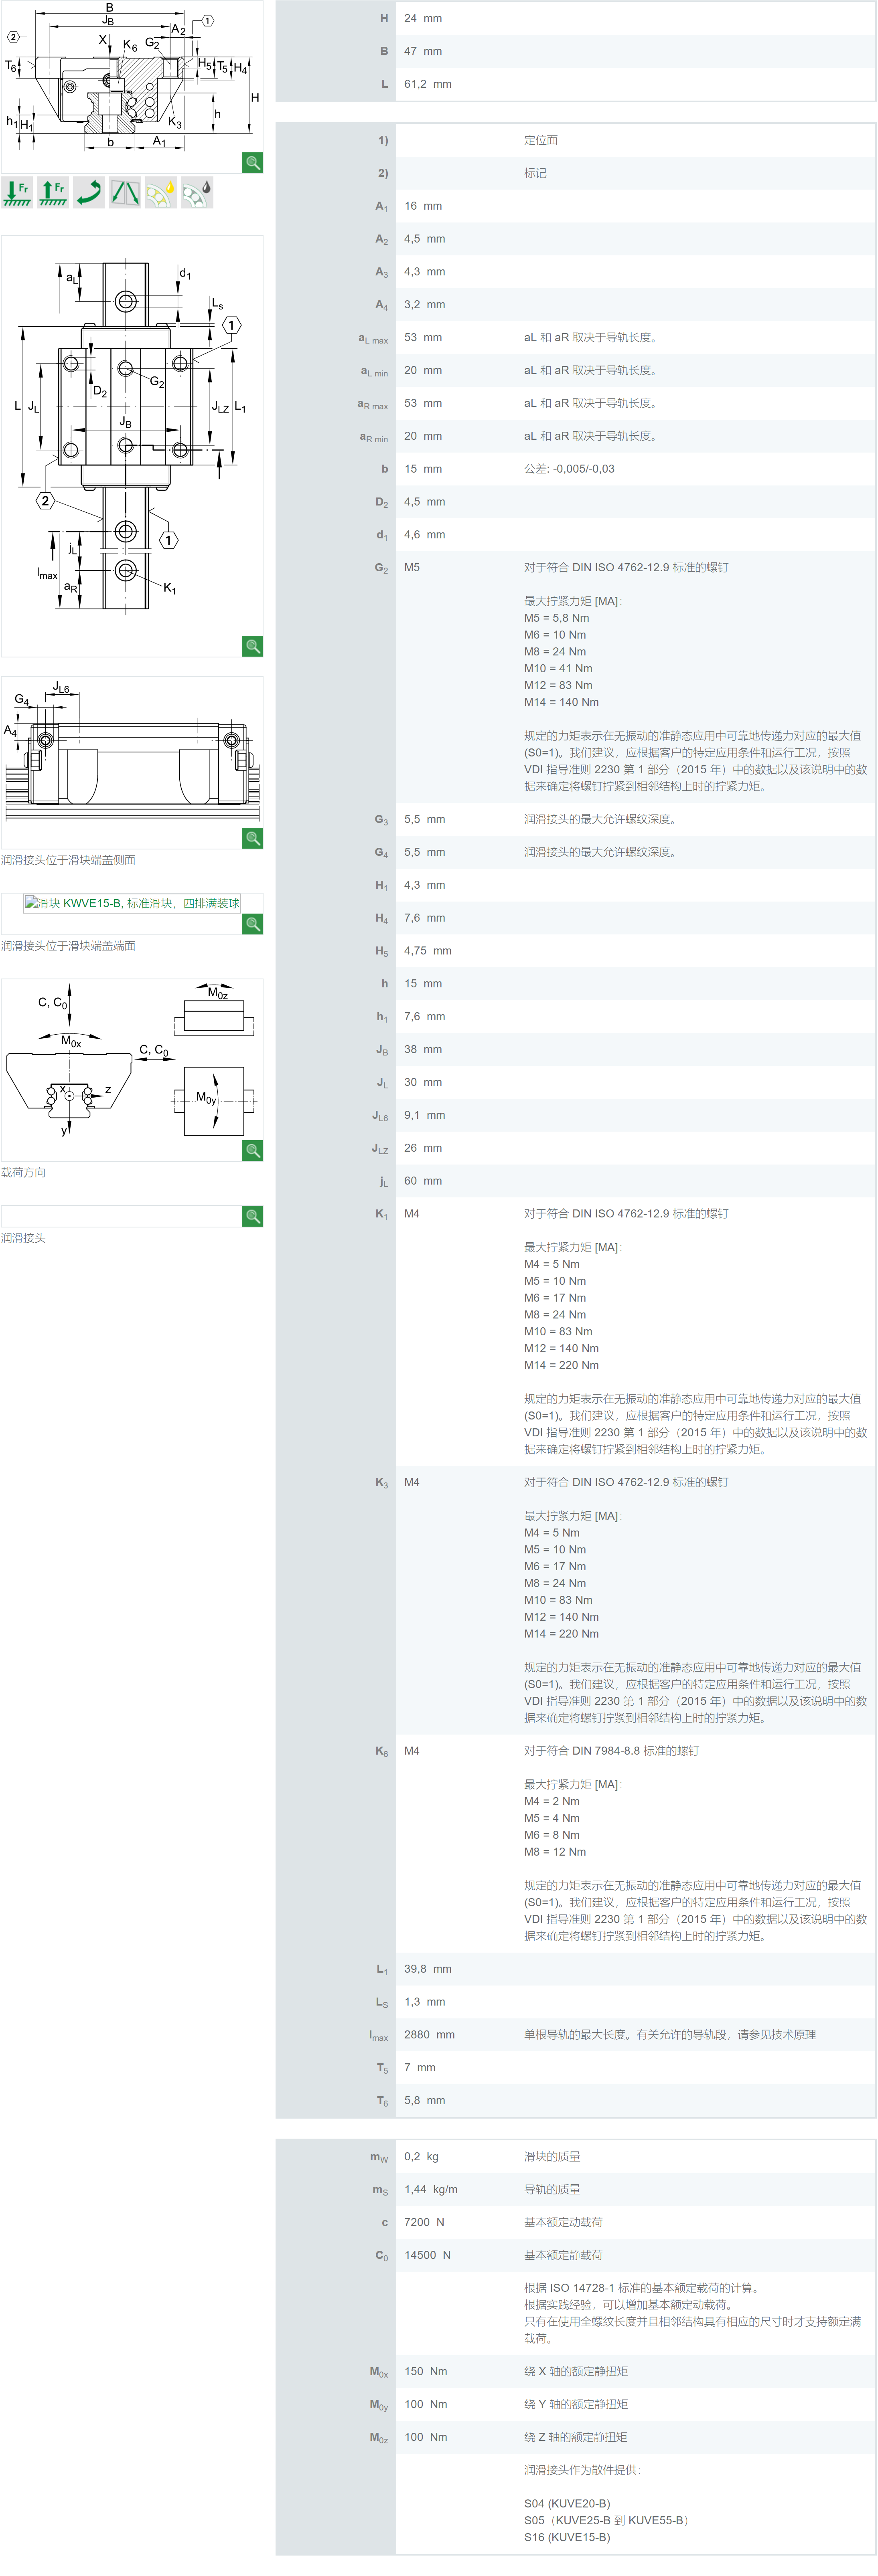Screen dimensions: 878x2576
Task: Click A4 value 3,2 mm
Action: tap(425, 305)
